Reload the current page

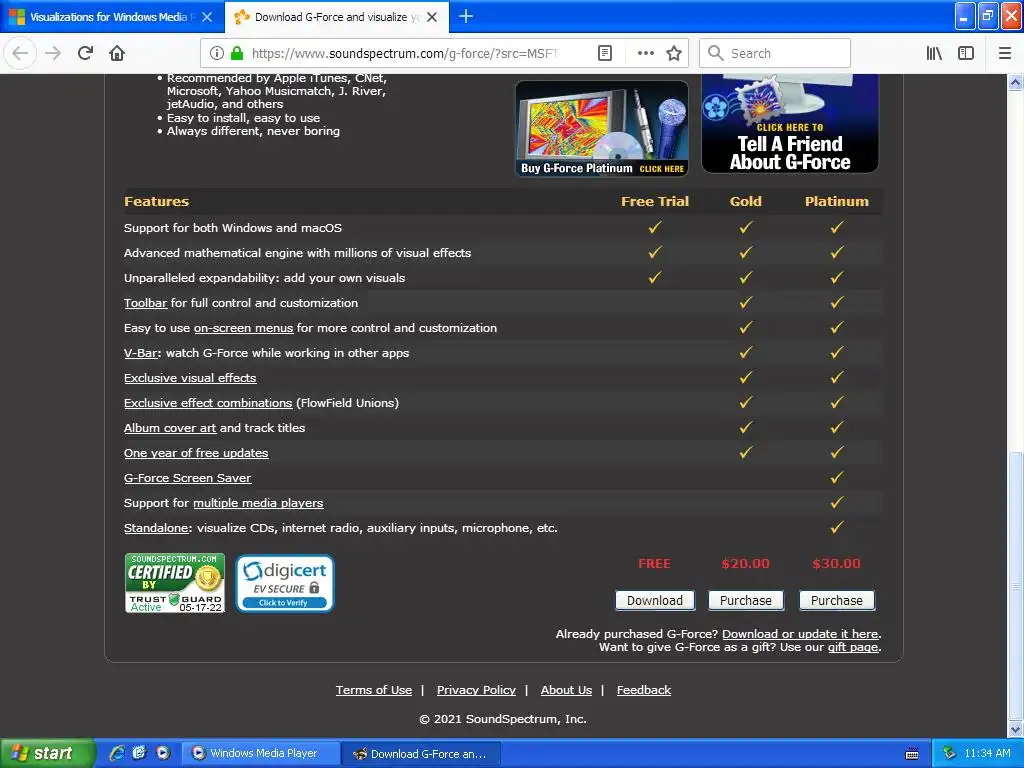point(85,53)
